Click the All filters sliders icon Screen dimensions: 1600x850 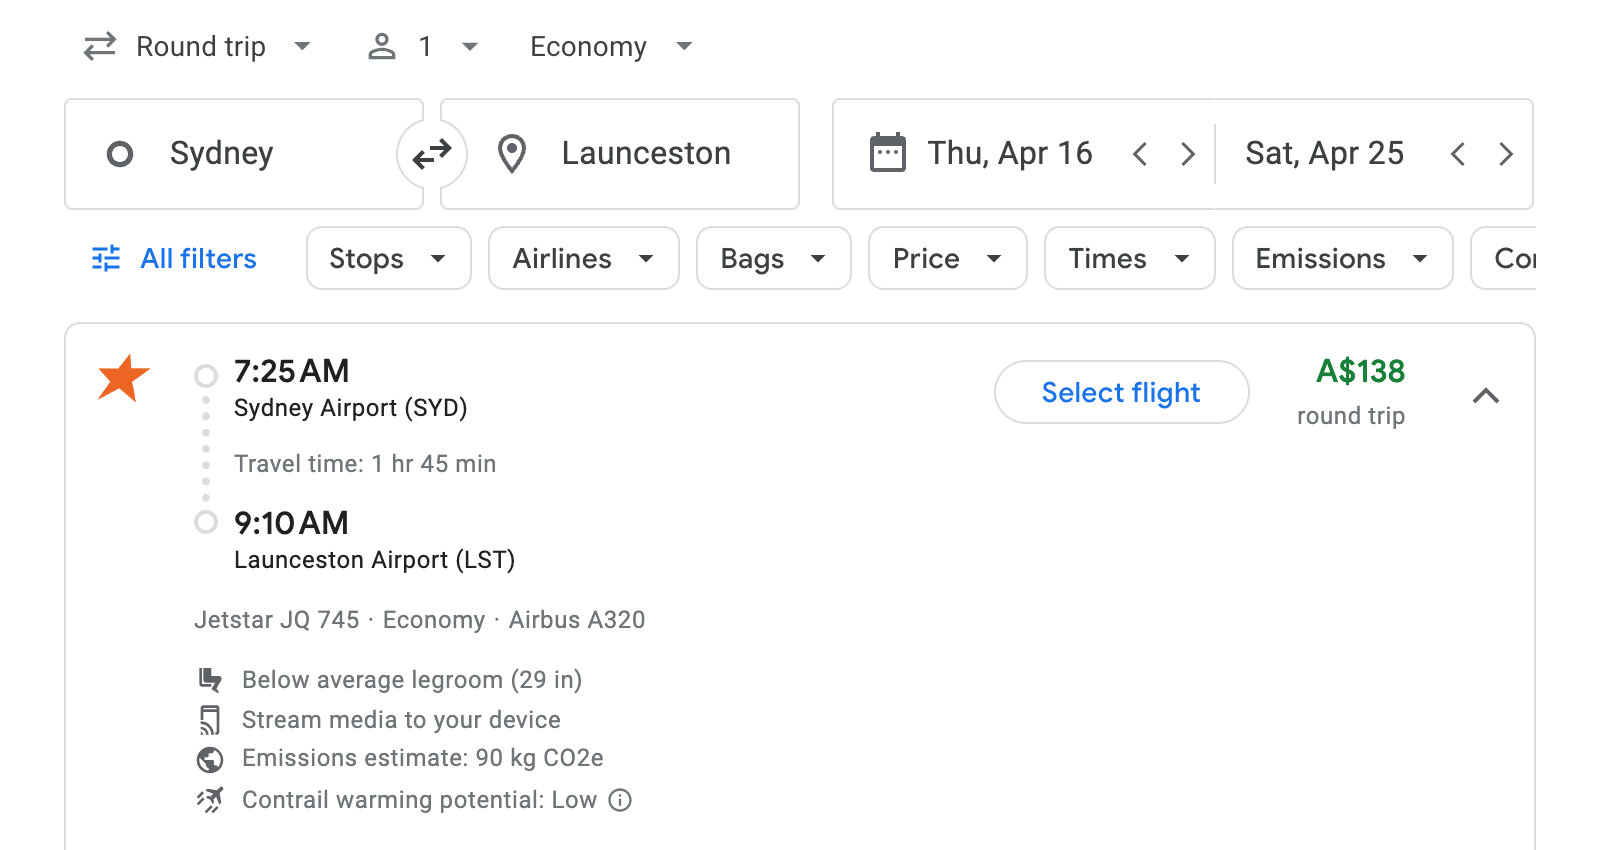105,258
